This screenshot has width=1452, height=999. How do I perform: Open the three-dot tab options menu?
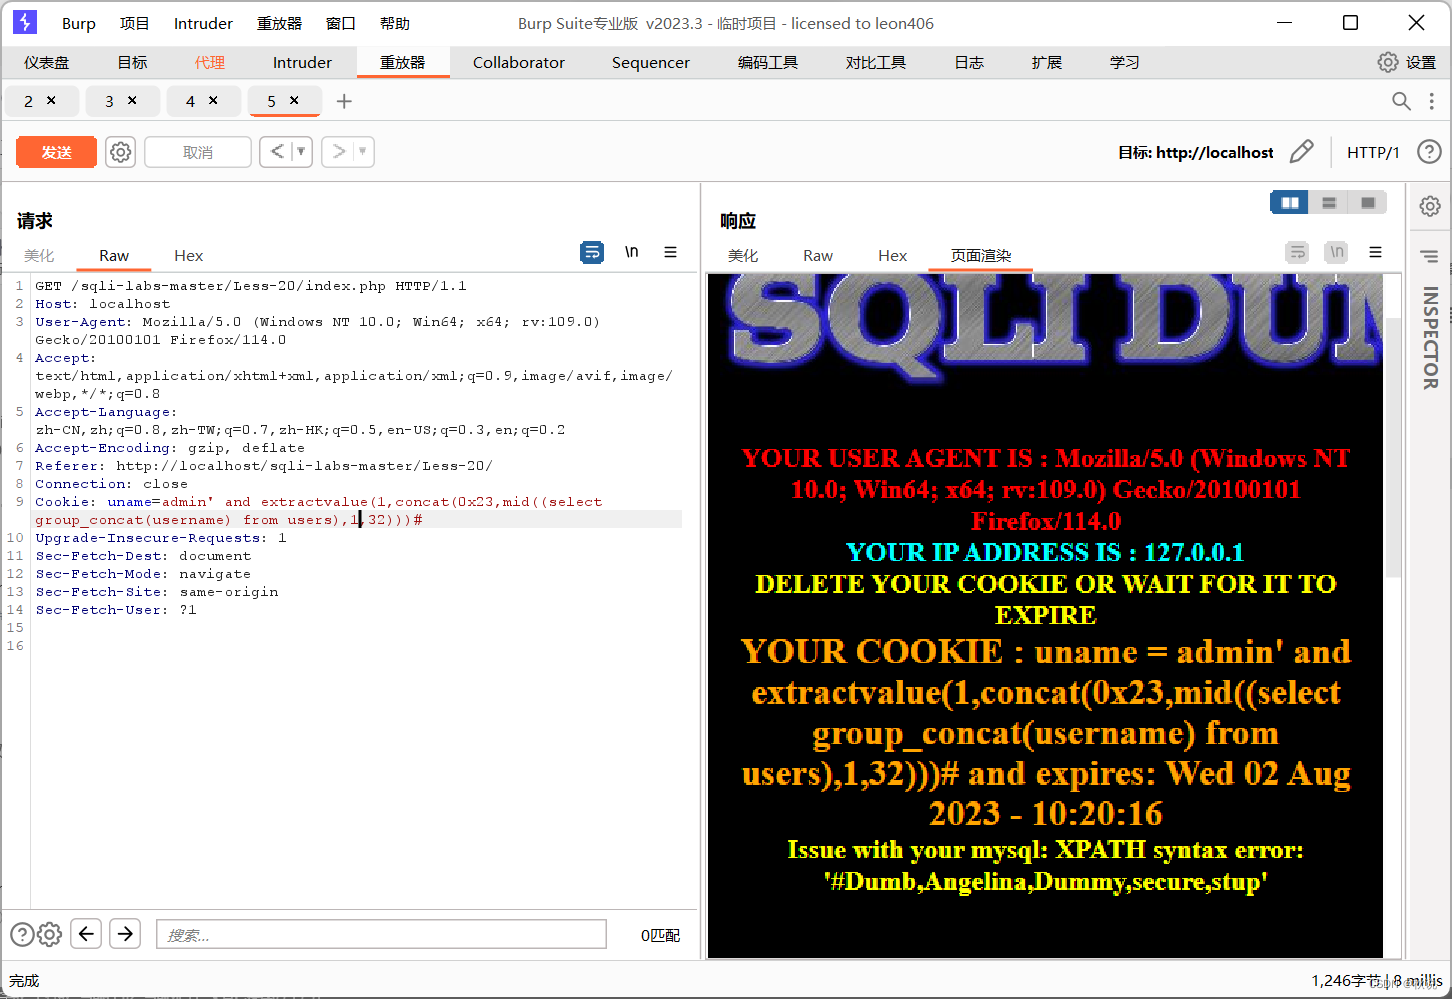tap(1431, 101)
